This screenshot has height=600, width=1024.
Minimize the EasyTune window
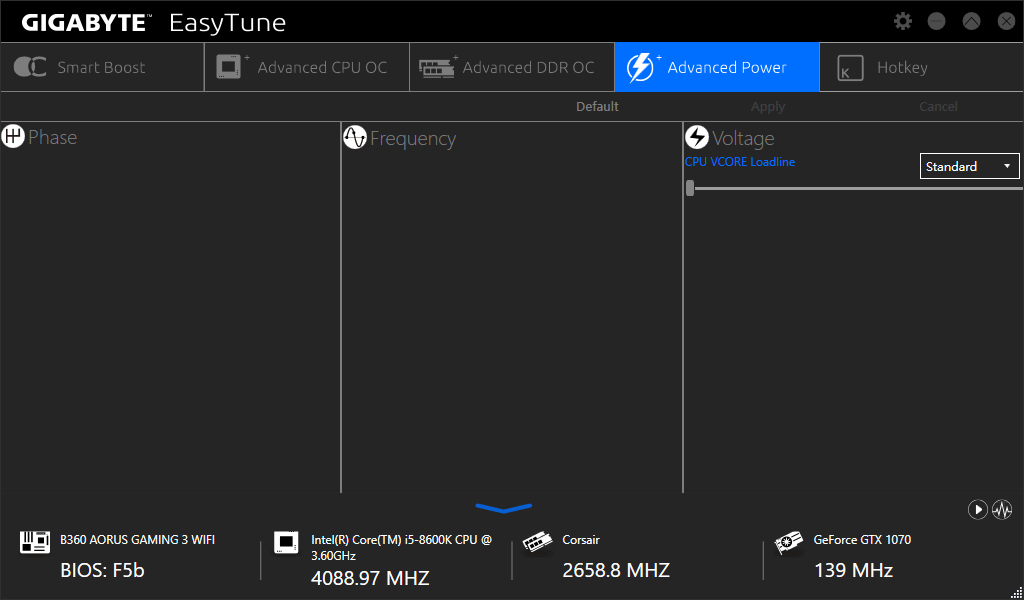pos(936,22)
